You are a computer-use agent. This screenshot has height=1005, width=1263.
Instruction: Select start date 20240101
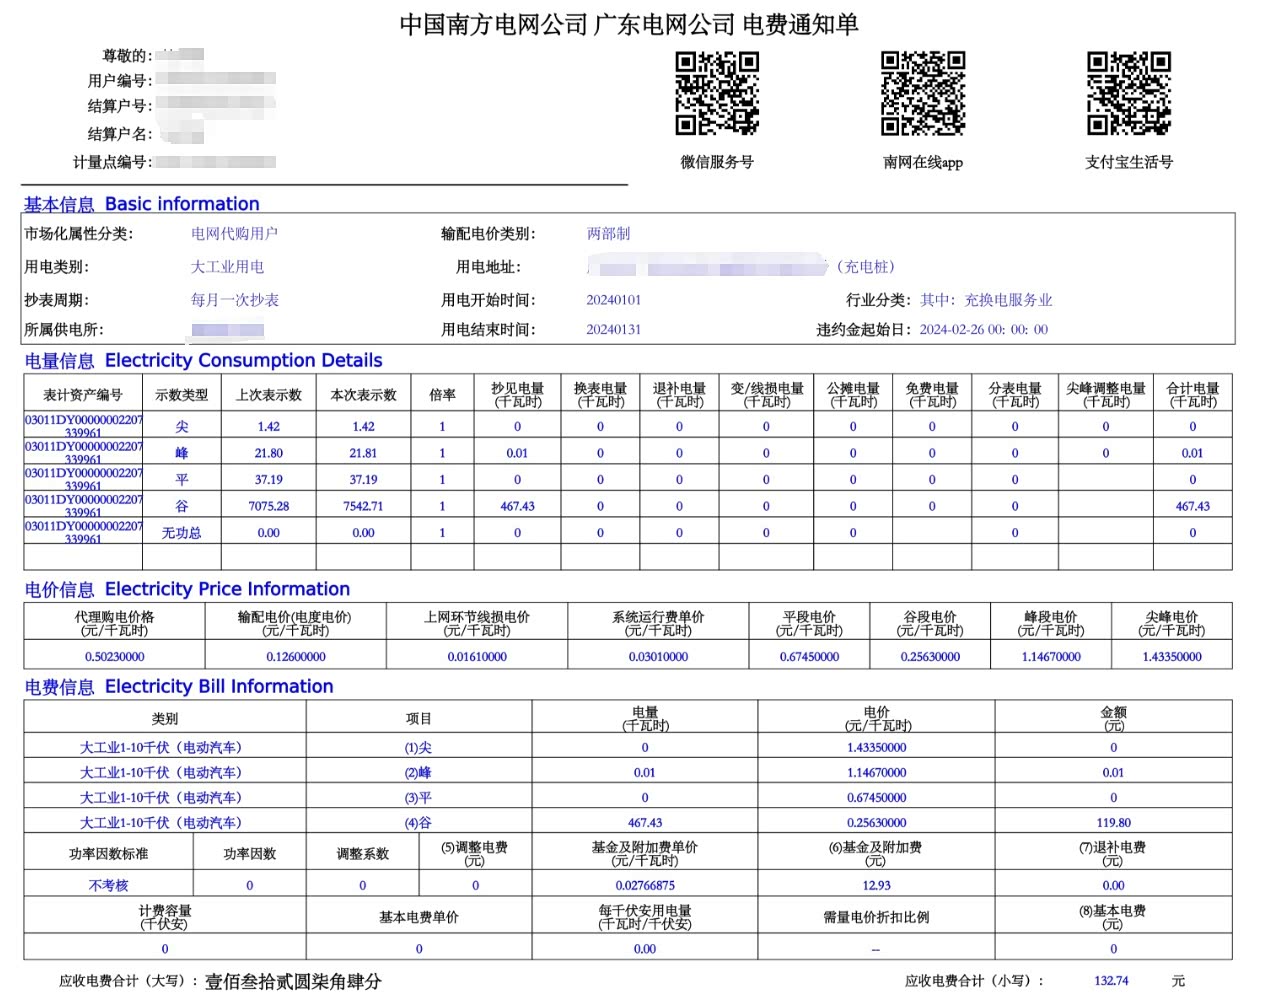[614, 300]
